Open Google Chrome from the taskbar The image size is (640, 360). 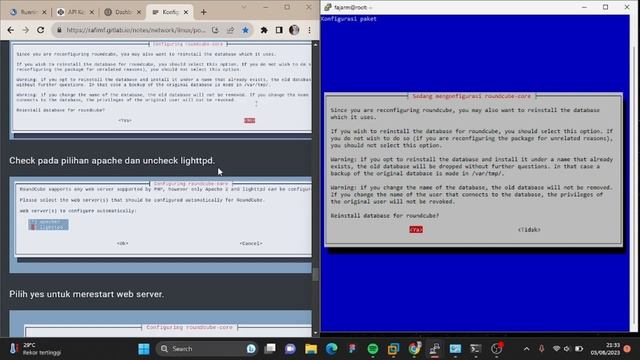[414, 349]
